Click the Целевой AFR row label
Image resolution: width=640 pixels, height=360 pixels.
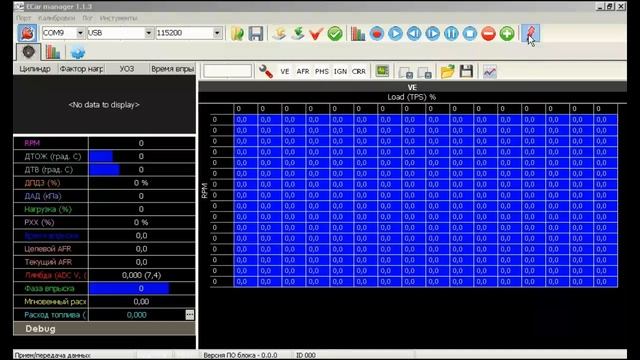[x=48, y=249]
